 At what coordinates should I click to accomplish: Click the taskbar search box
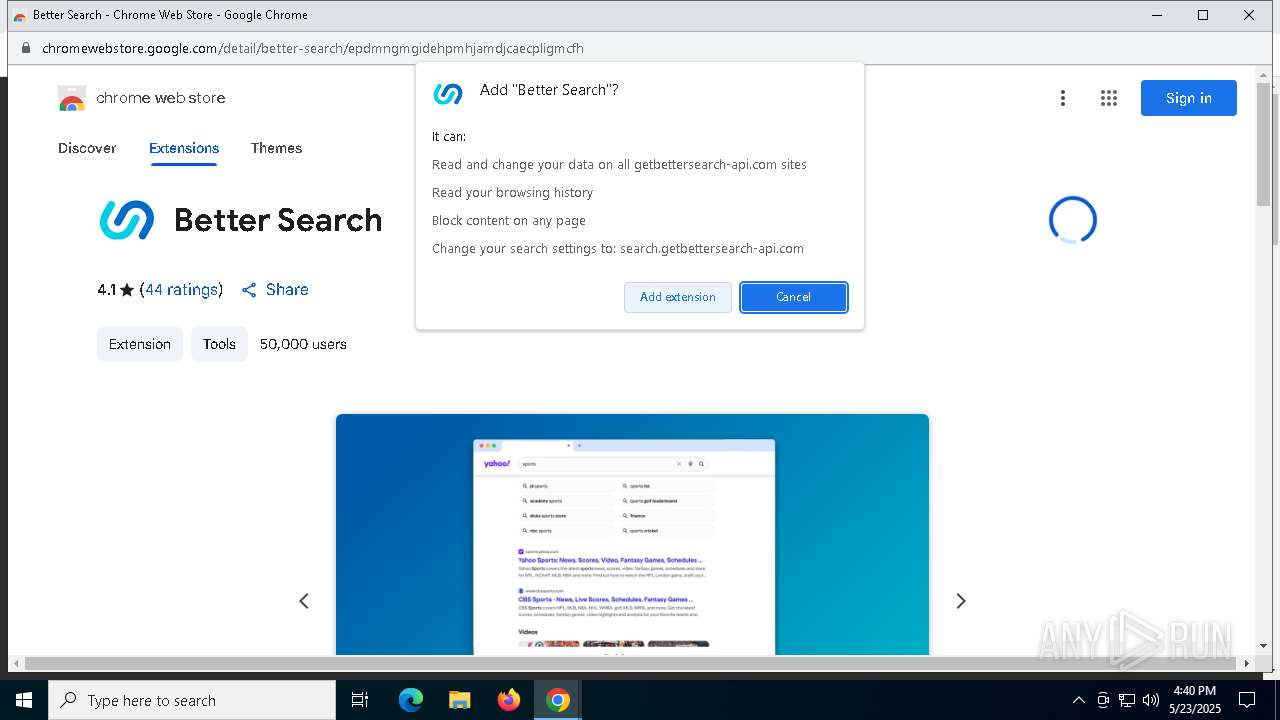[x=192, y=700]
